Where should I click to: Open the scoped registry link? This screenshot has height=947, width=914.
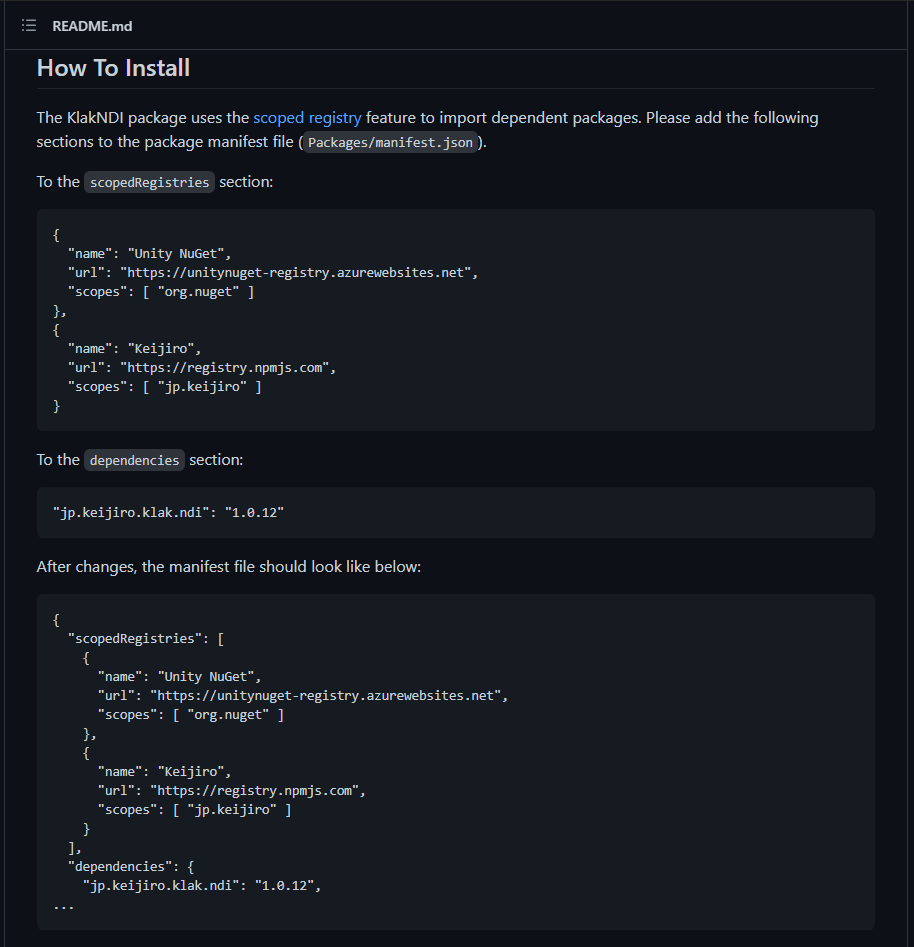(307, 118)
